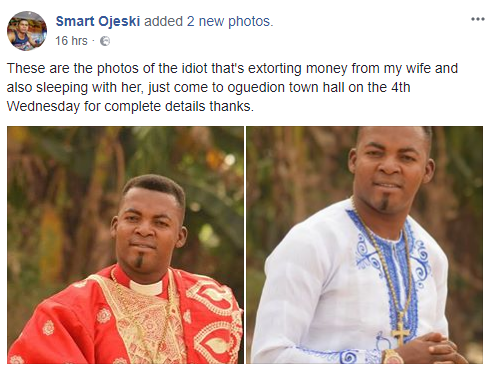The width and height of the screenshot is (491, 365).
Task: Open the three-dot post options menu
Action: [477, 19]
